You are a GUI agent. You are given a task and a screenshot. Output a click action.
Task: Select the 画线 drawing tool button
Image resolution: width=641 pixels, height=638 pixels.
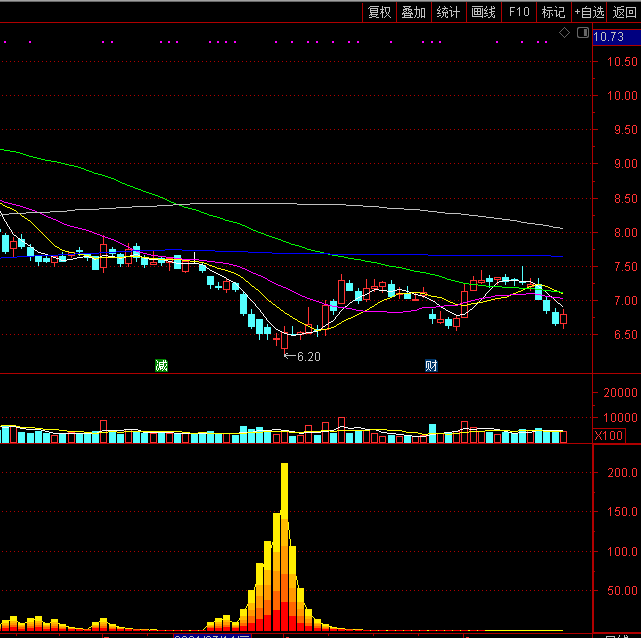click(484, 12)
